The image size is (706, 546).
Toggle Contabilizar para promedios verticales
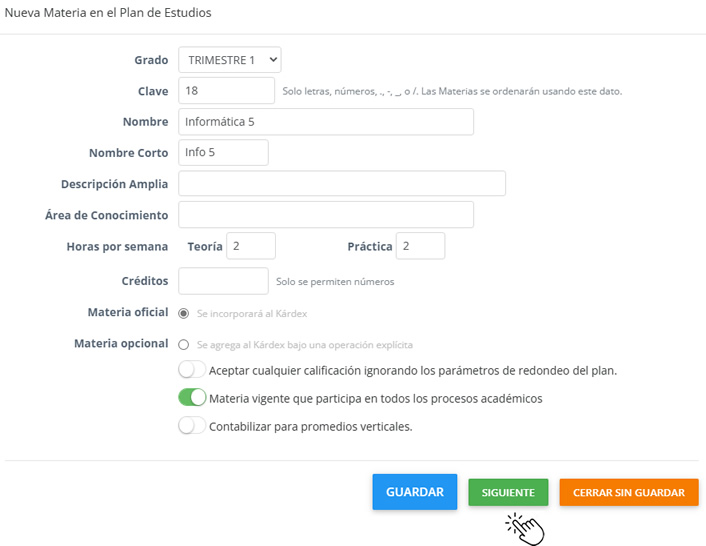(192, 426)
